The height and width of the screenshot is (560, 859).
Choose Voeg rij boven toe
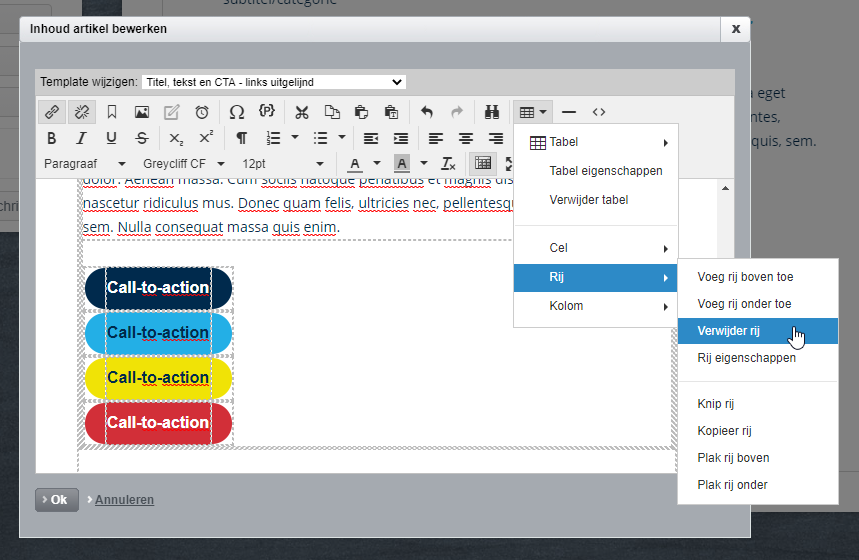pos(758,277)
